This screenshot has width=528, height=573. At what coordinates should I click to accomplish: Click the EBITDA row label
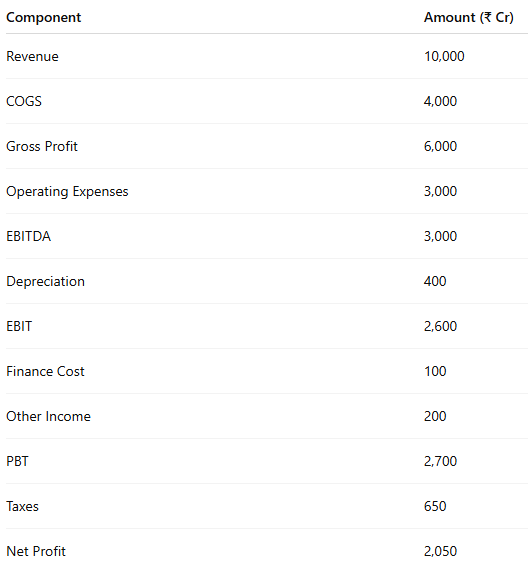(x=29, y=236)
